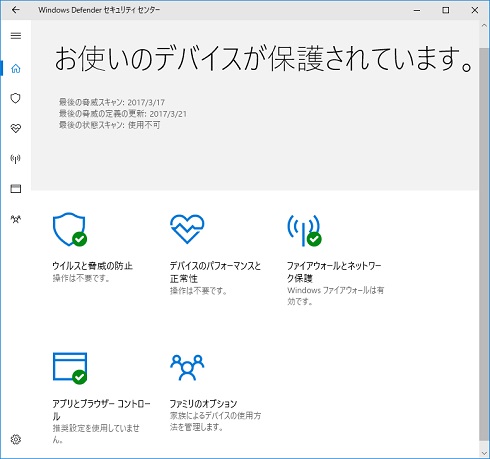Open アプリとブラウザー コントロール tile title
Image resolution: width=490 pixels, height=459 pixels.
(101, 410)
